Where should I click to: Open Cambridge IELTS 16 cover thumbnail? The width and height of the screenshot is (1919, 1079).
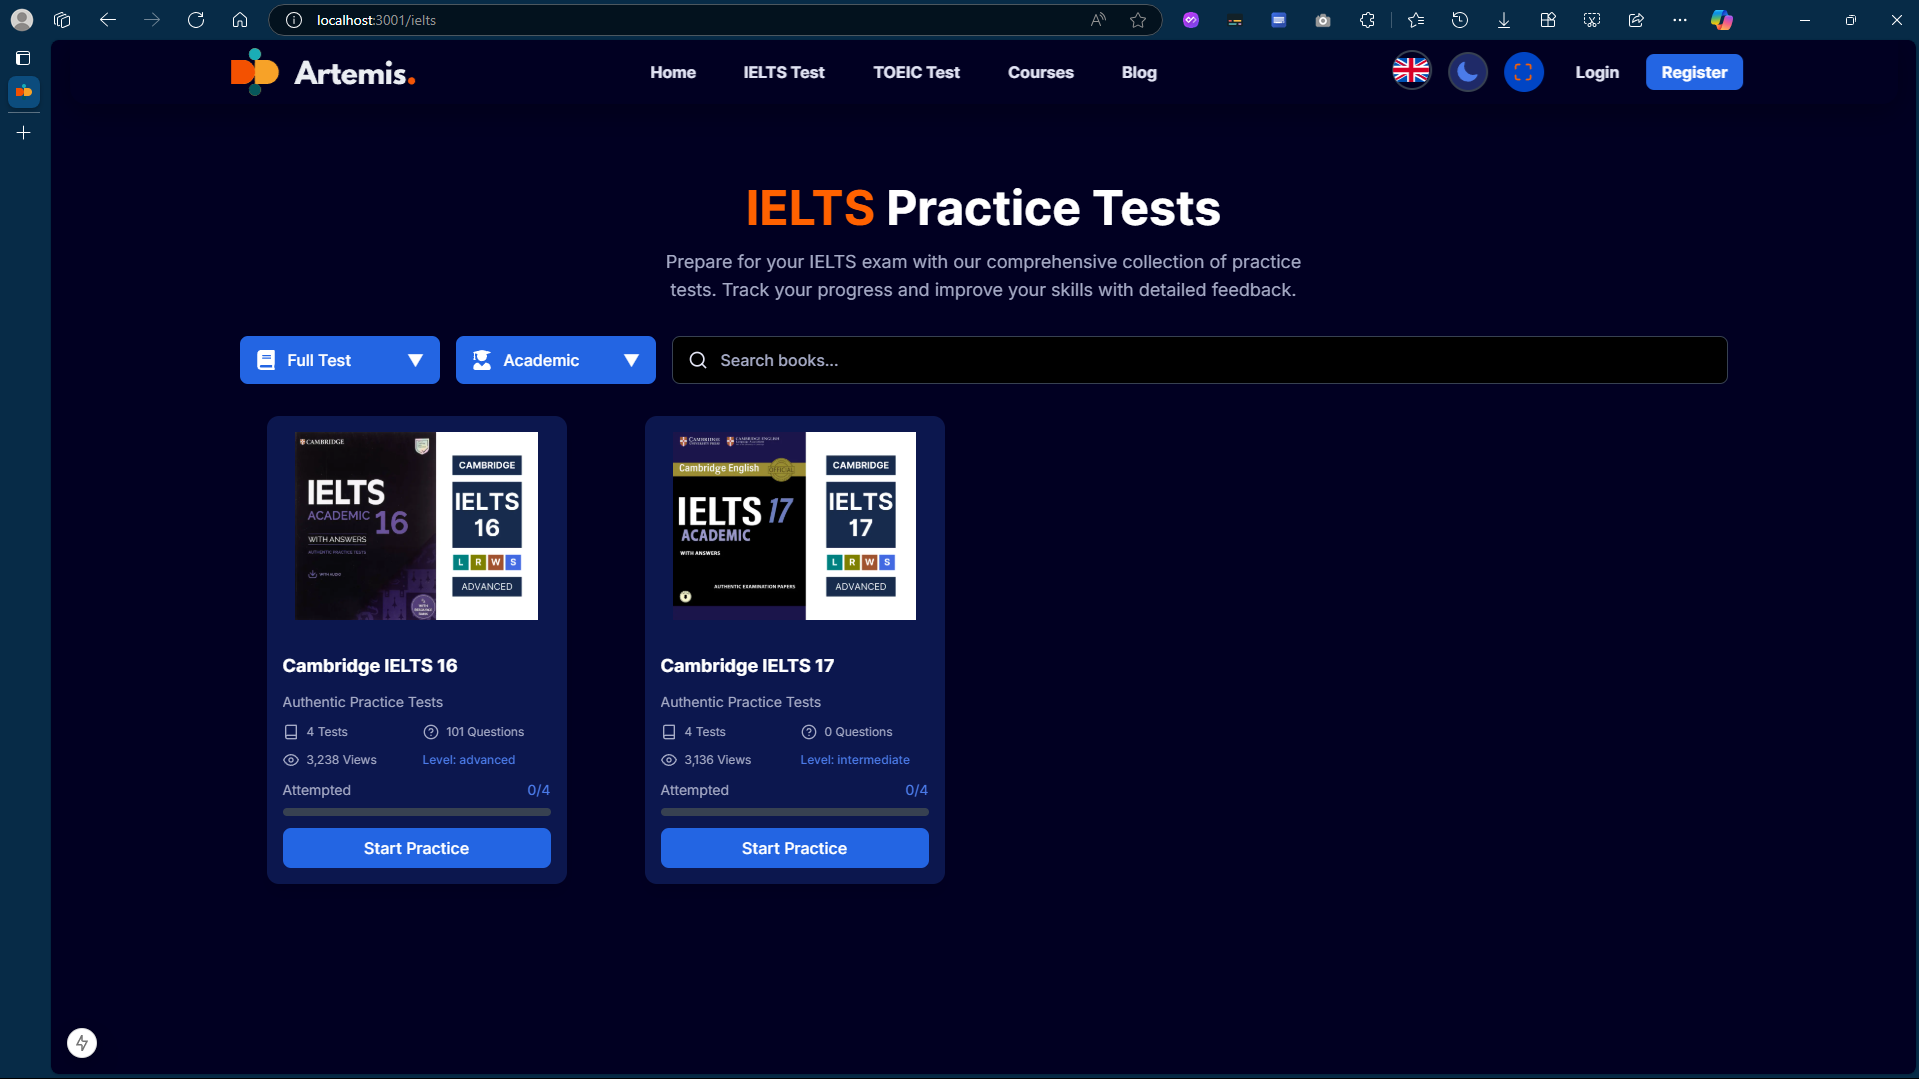coord(416,526)
